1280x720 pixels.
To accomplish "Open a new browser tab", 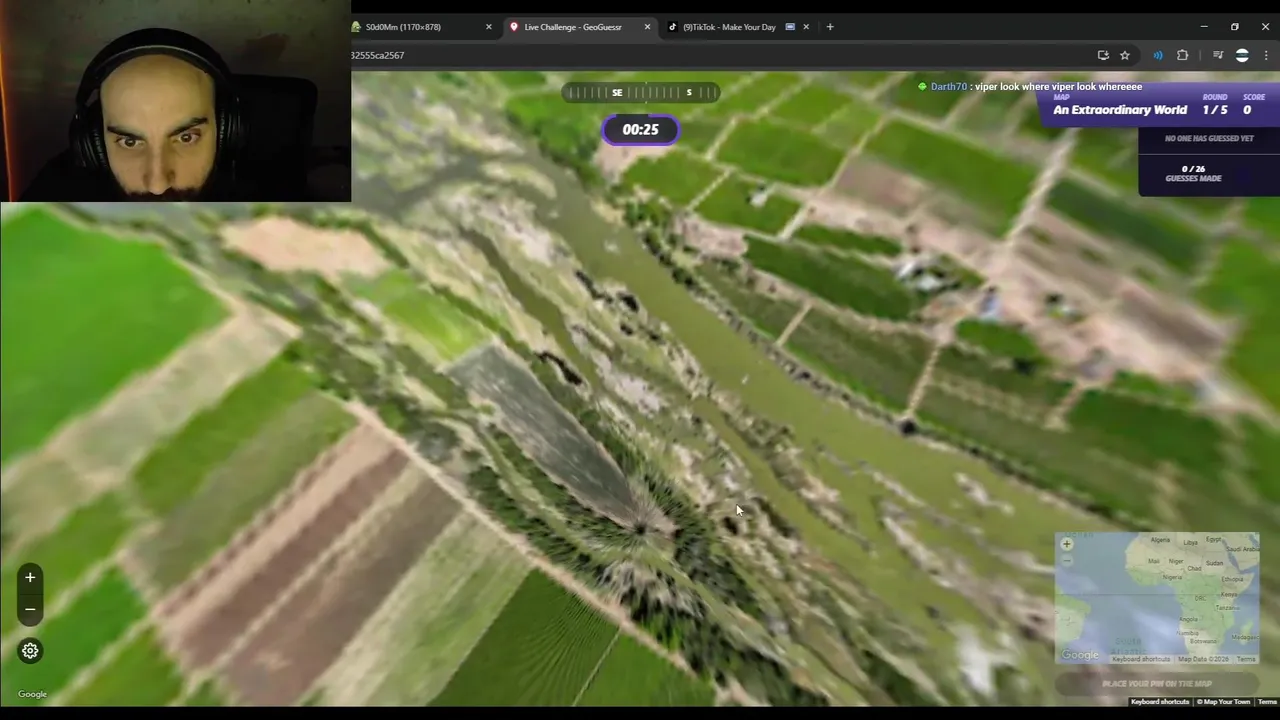I will tap(830, 27).
